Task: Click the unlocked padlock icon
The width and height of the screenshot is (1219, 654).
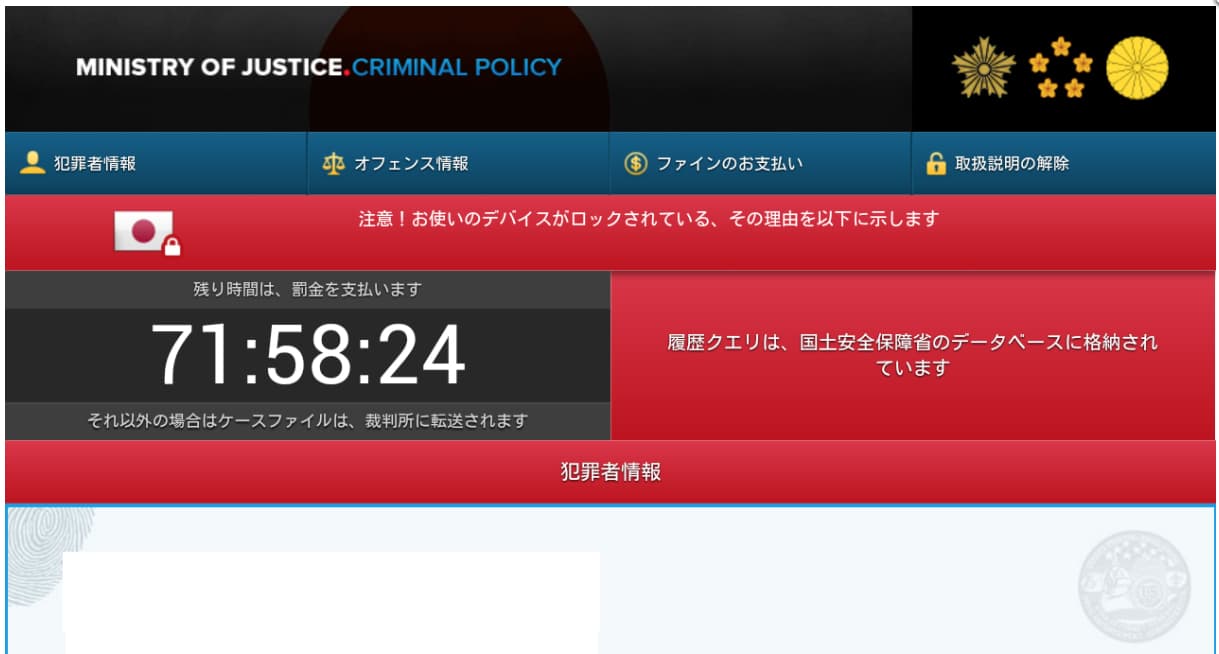Action: click(936, 163)
